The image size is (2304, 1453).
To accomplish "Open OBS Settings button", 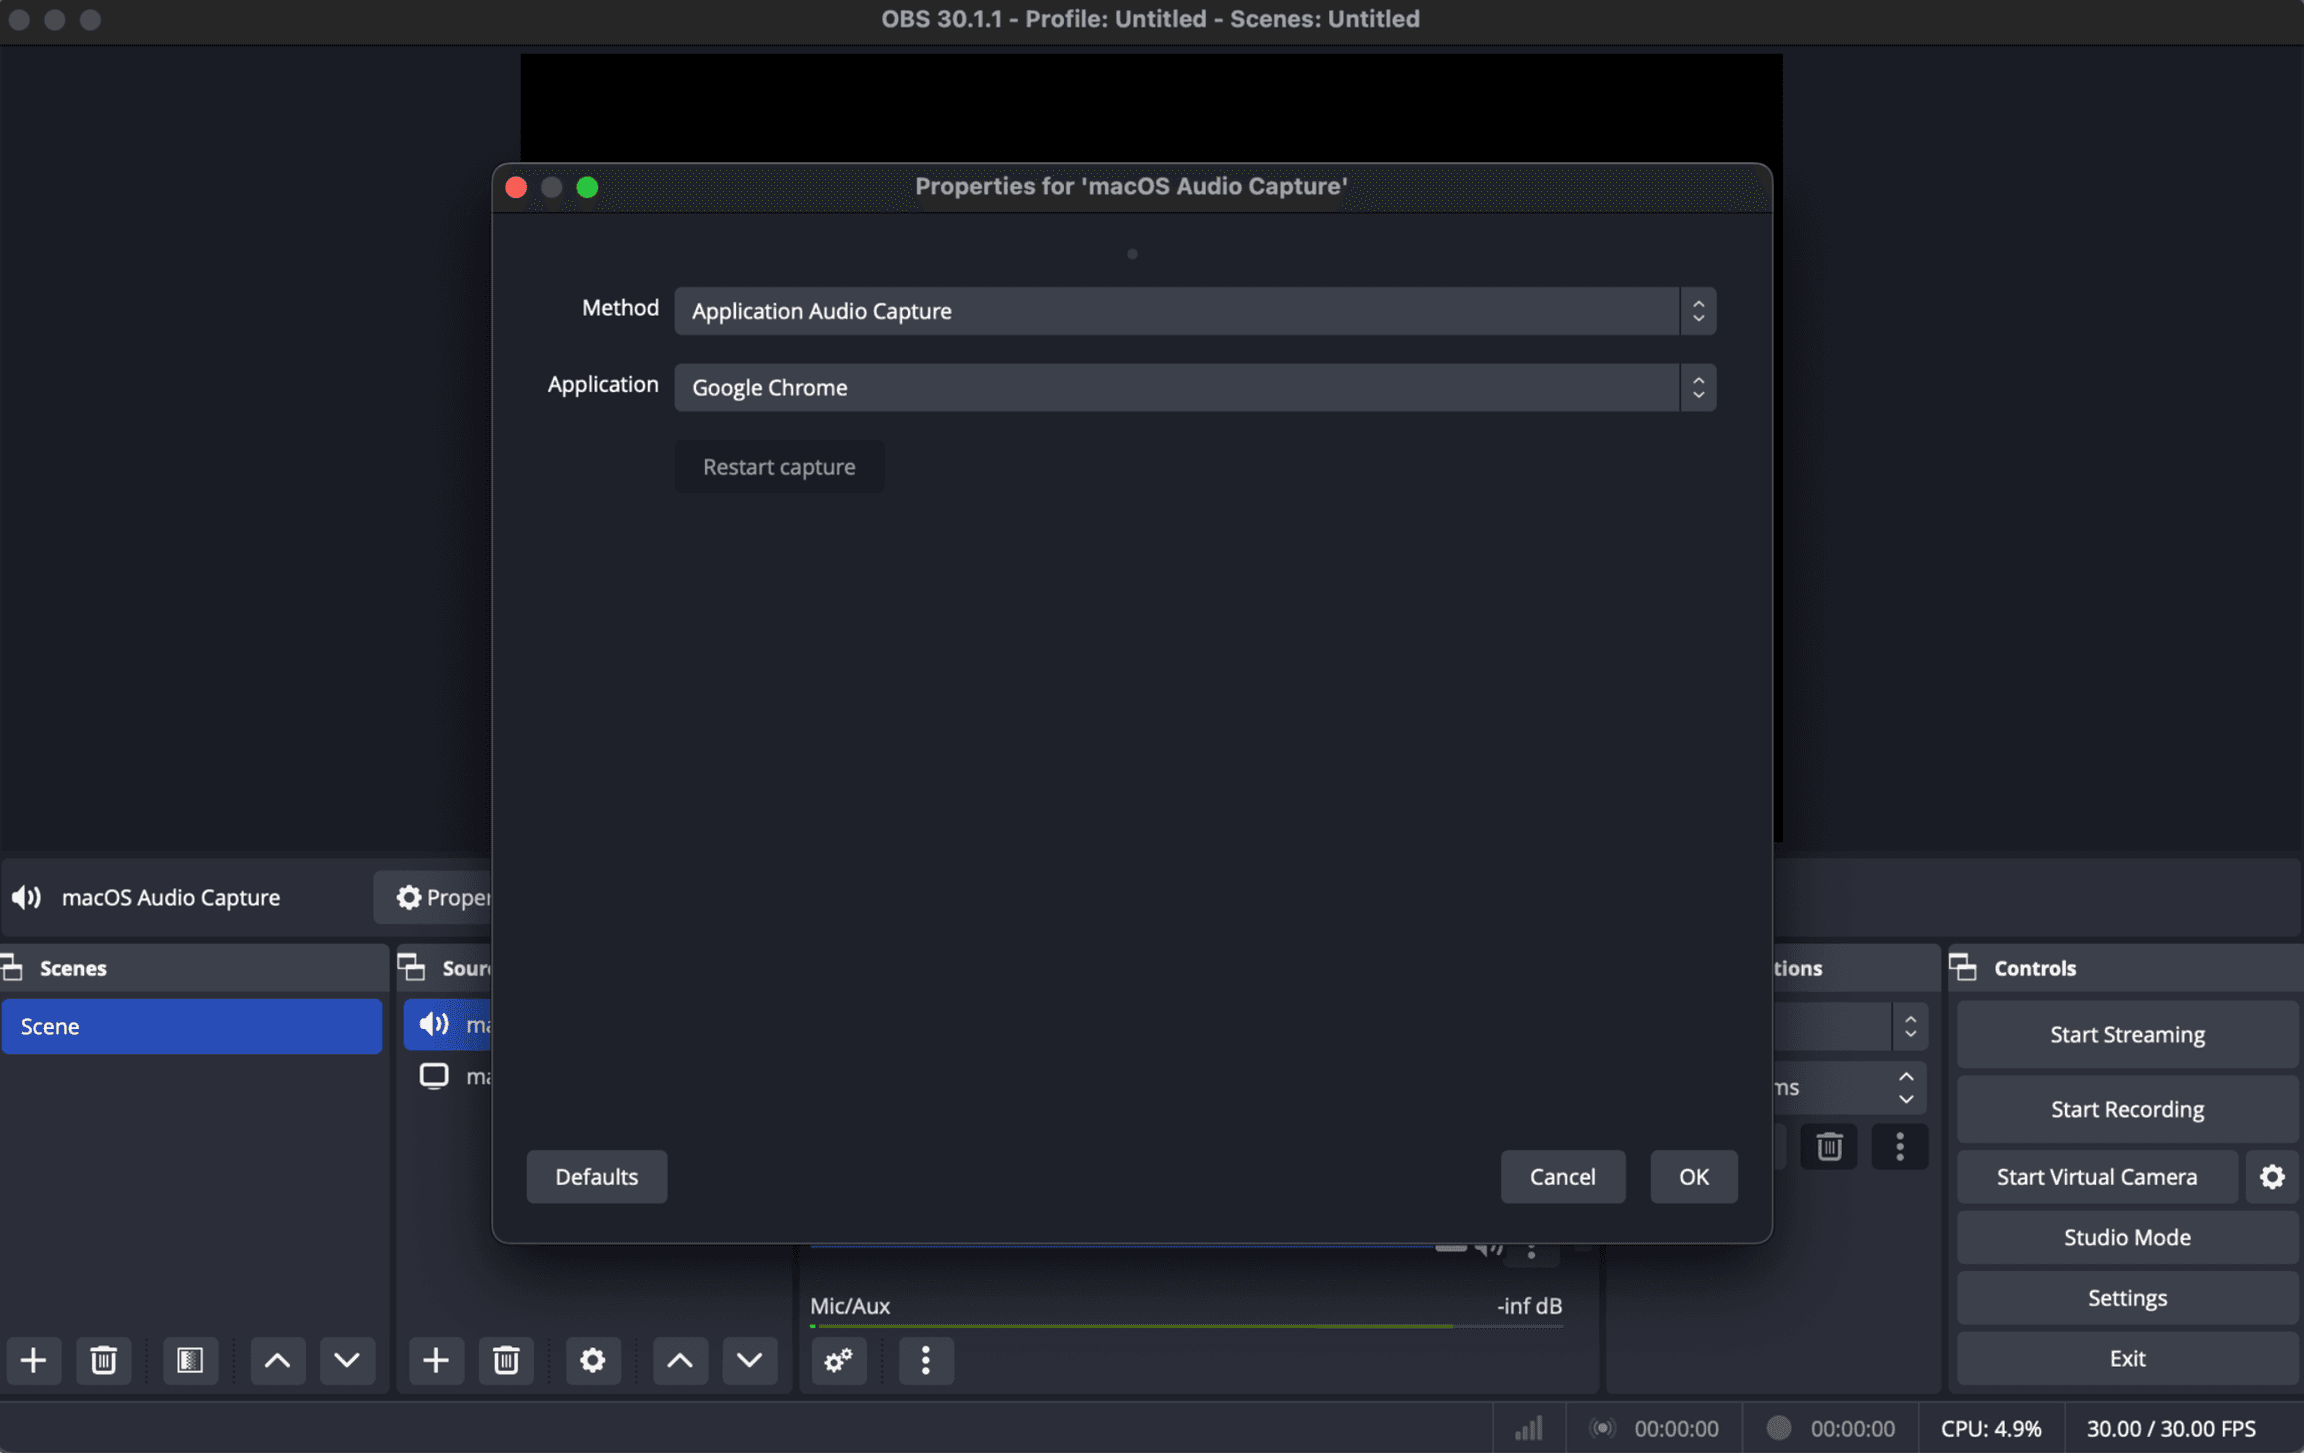I will [x=2127, y=1298].
